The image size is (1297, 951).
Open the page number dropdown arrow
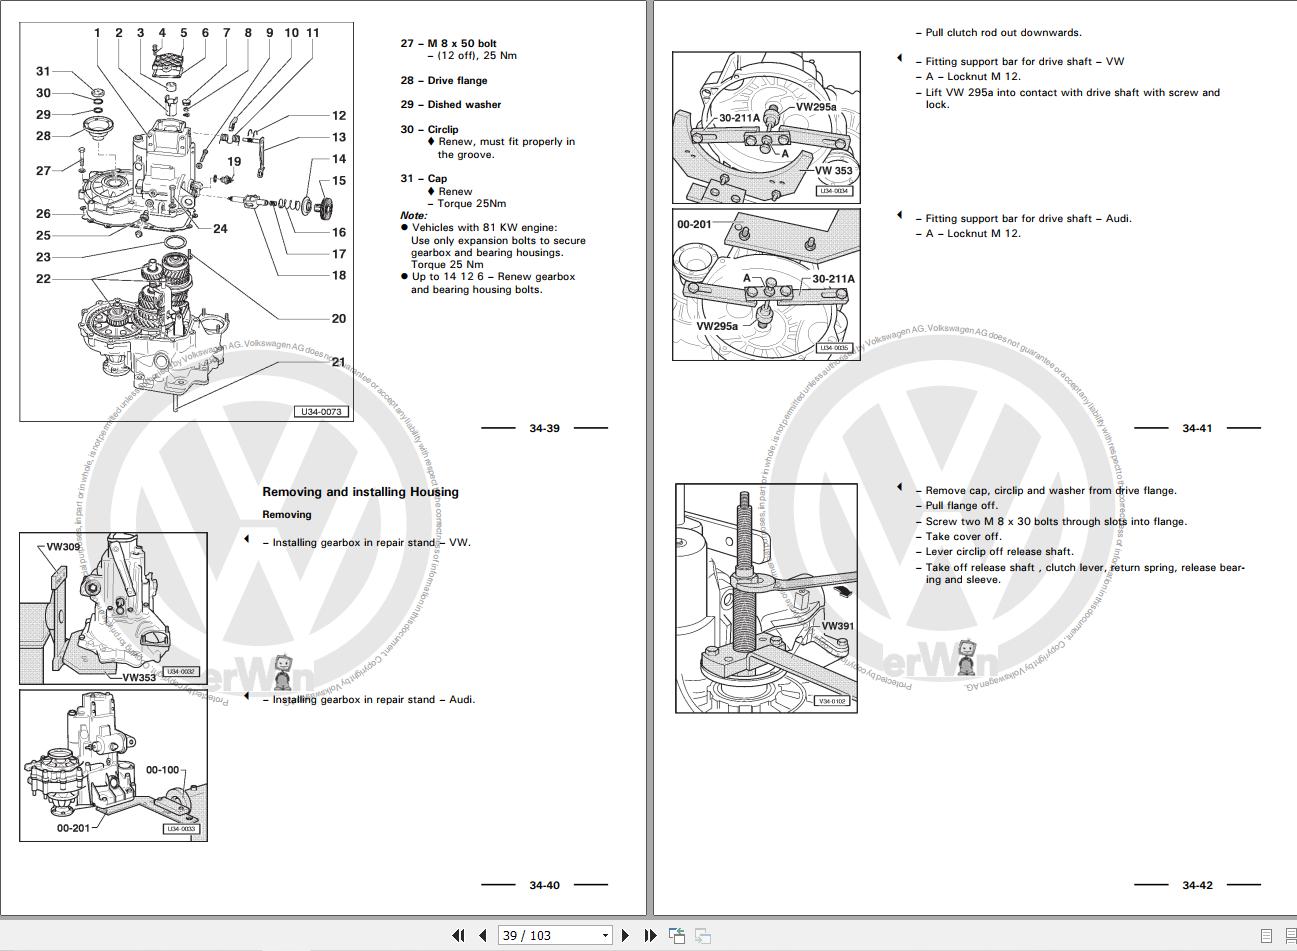(605, 936)
